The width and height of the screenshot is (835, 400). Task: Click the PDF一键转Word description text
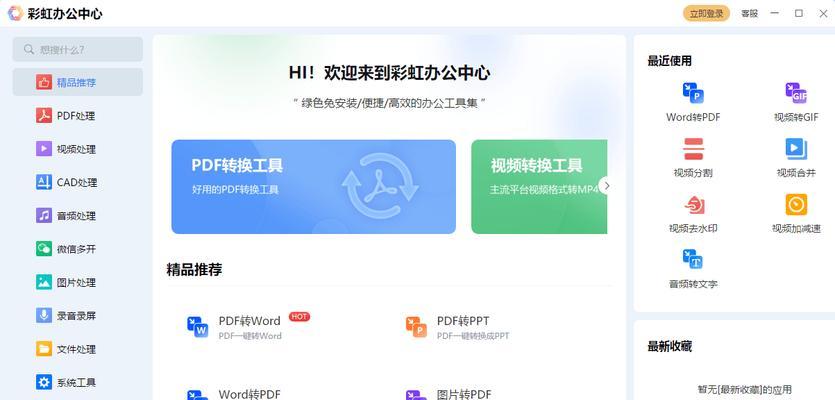[x=250, y=336]
